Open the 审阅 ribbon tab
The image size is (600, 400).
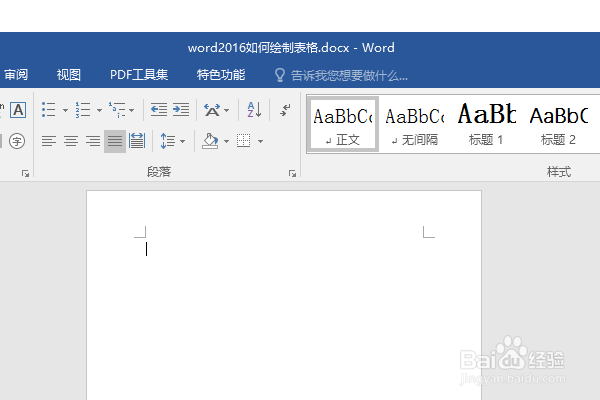coord(16,74)
